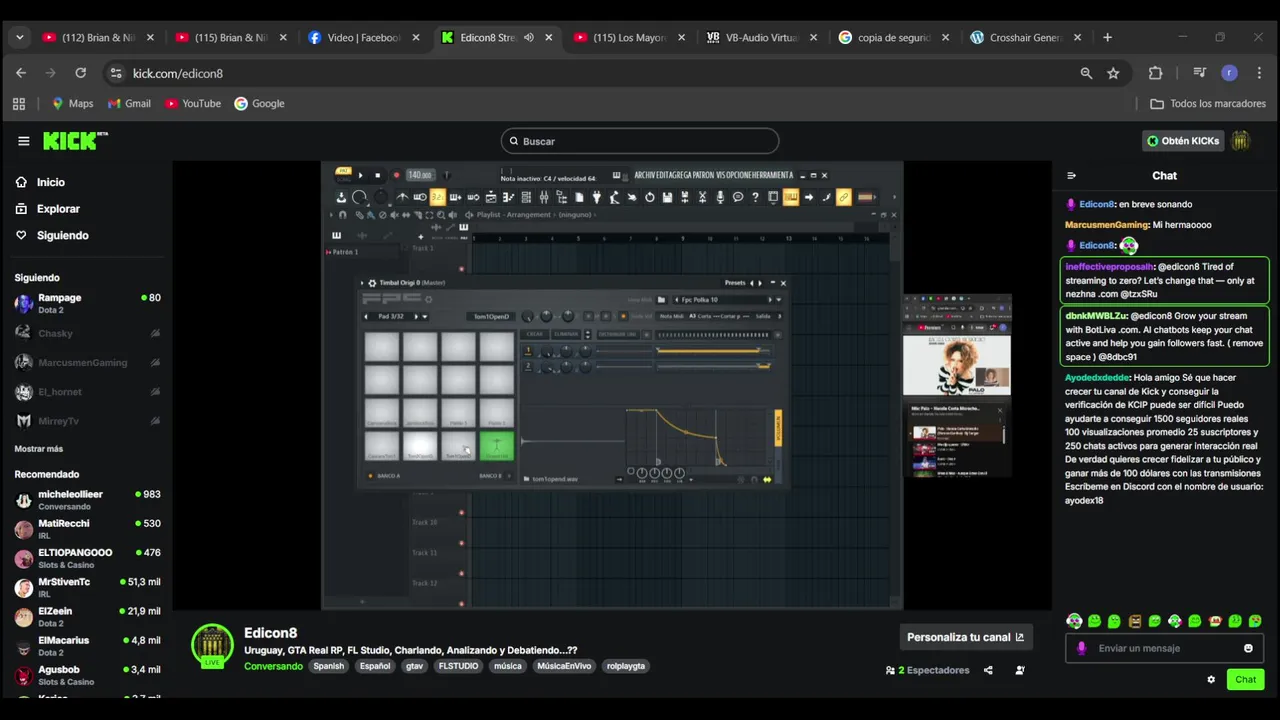Select Patrón 1 in the playlist
The image size is (1280, 720).
point(343,252)
